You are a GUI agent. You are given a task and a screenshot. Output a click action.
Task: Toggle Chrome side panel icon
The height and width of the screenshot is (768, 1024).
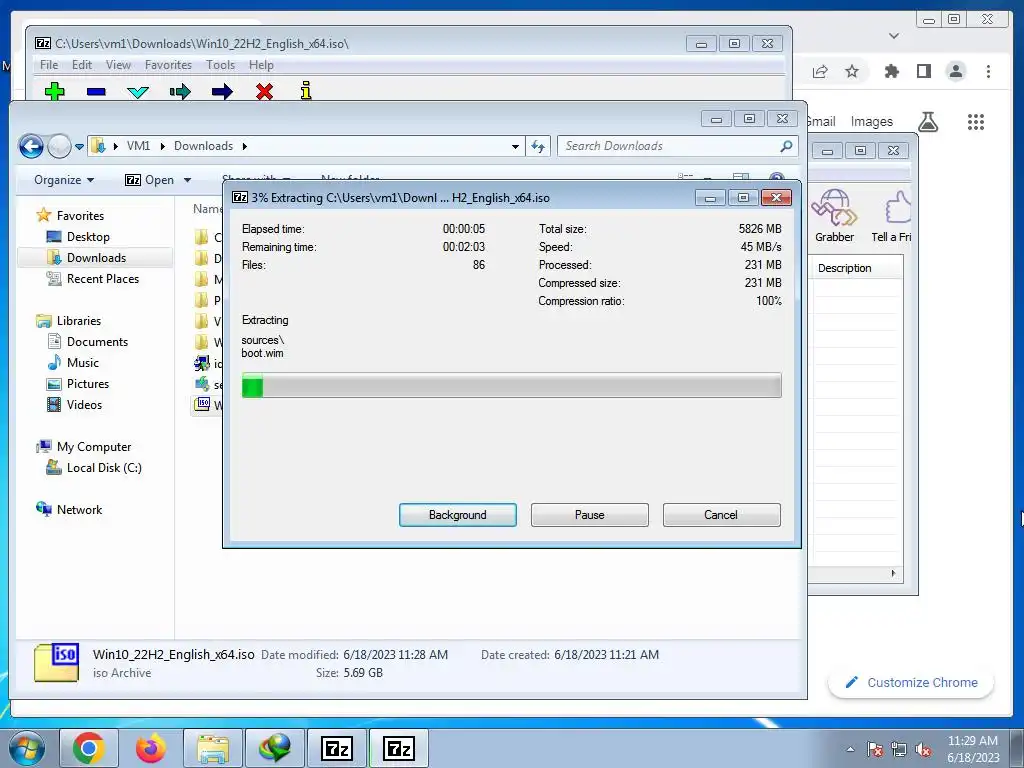pos(923,71)
